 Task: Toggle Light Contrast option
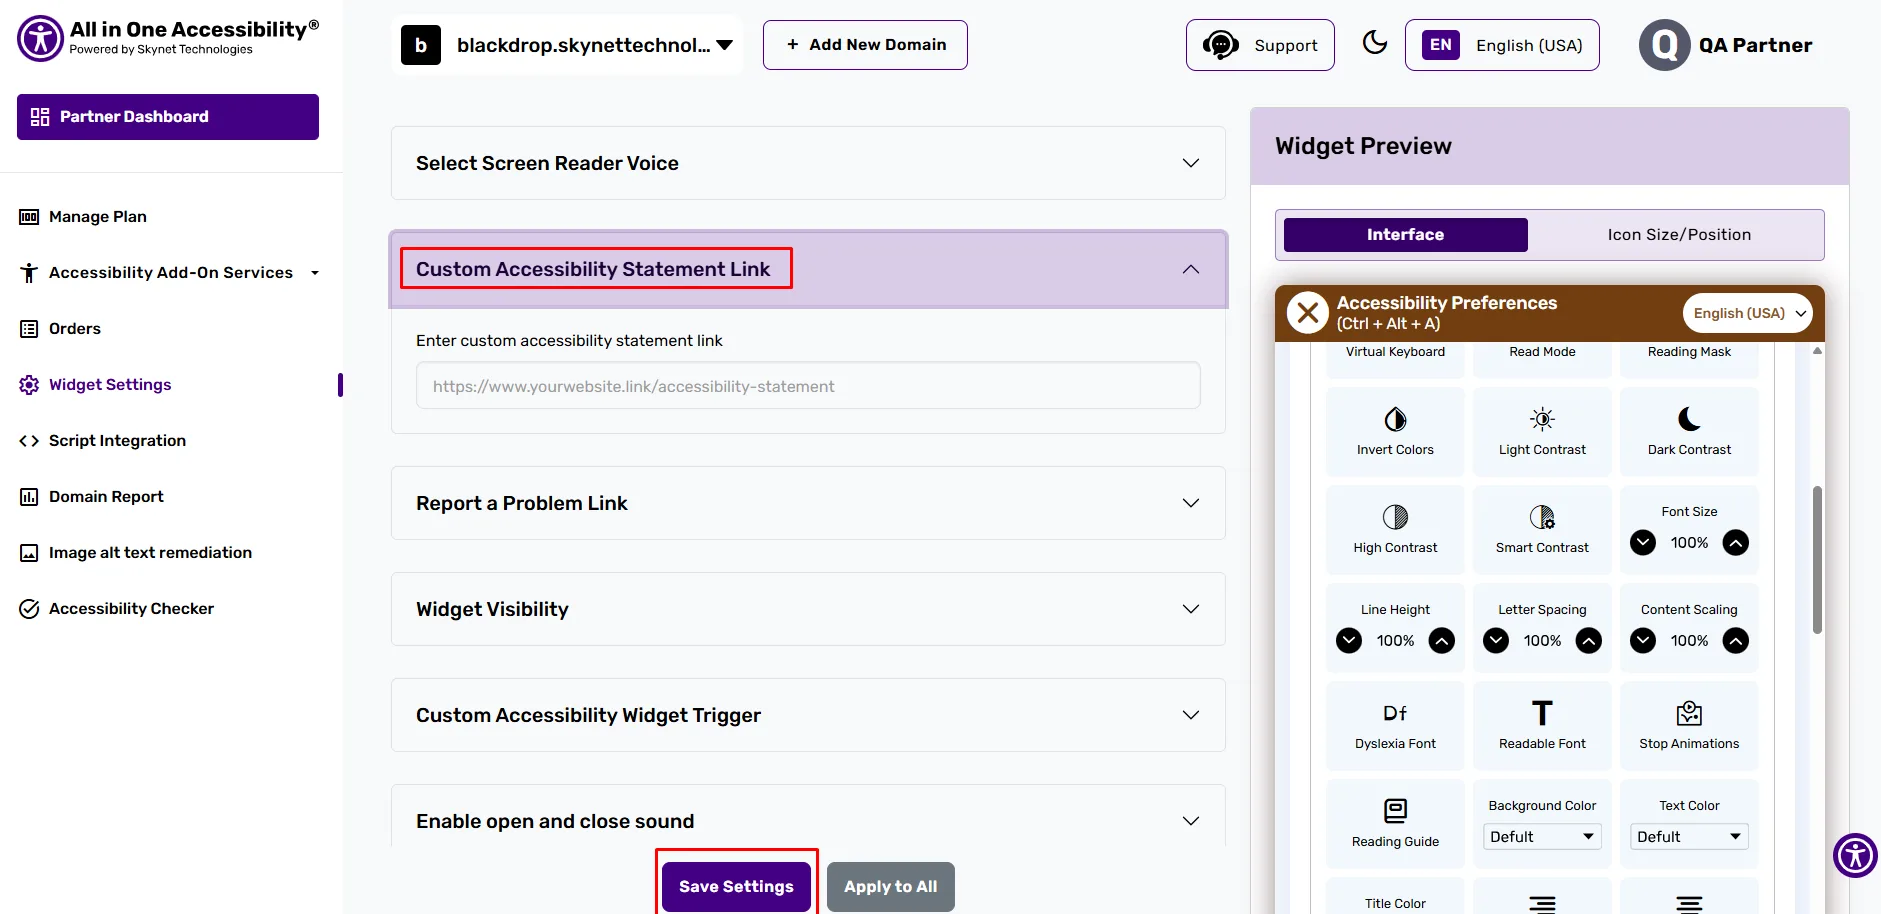[1542, 432]
